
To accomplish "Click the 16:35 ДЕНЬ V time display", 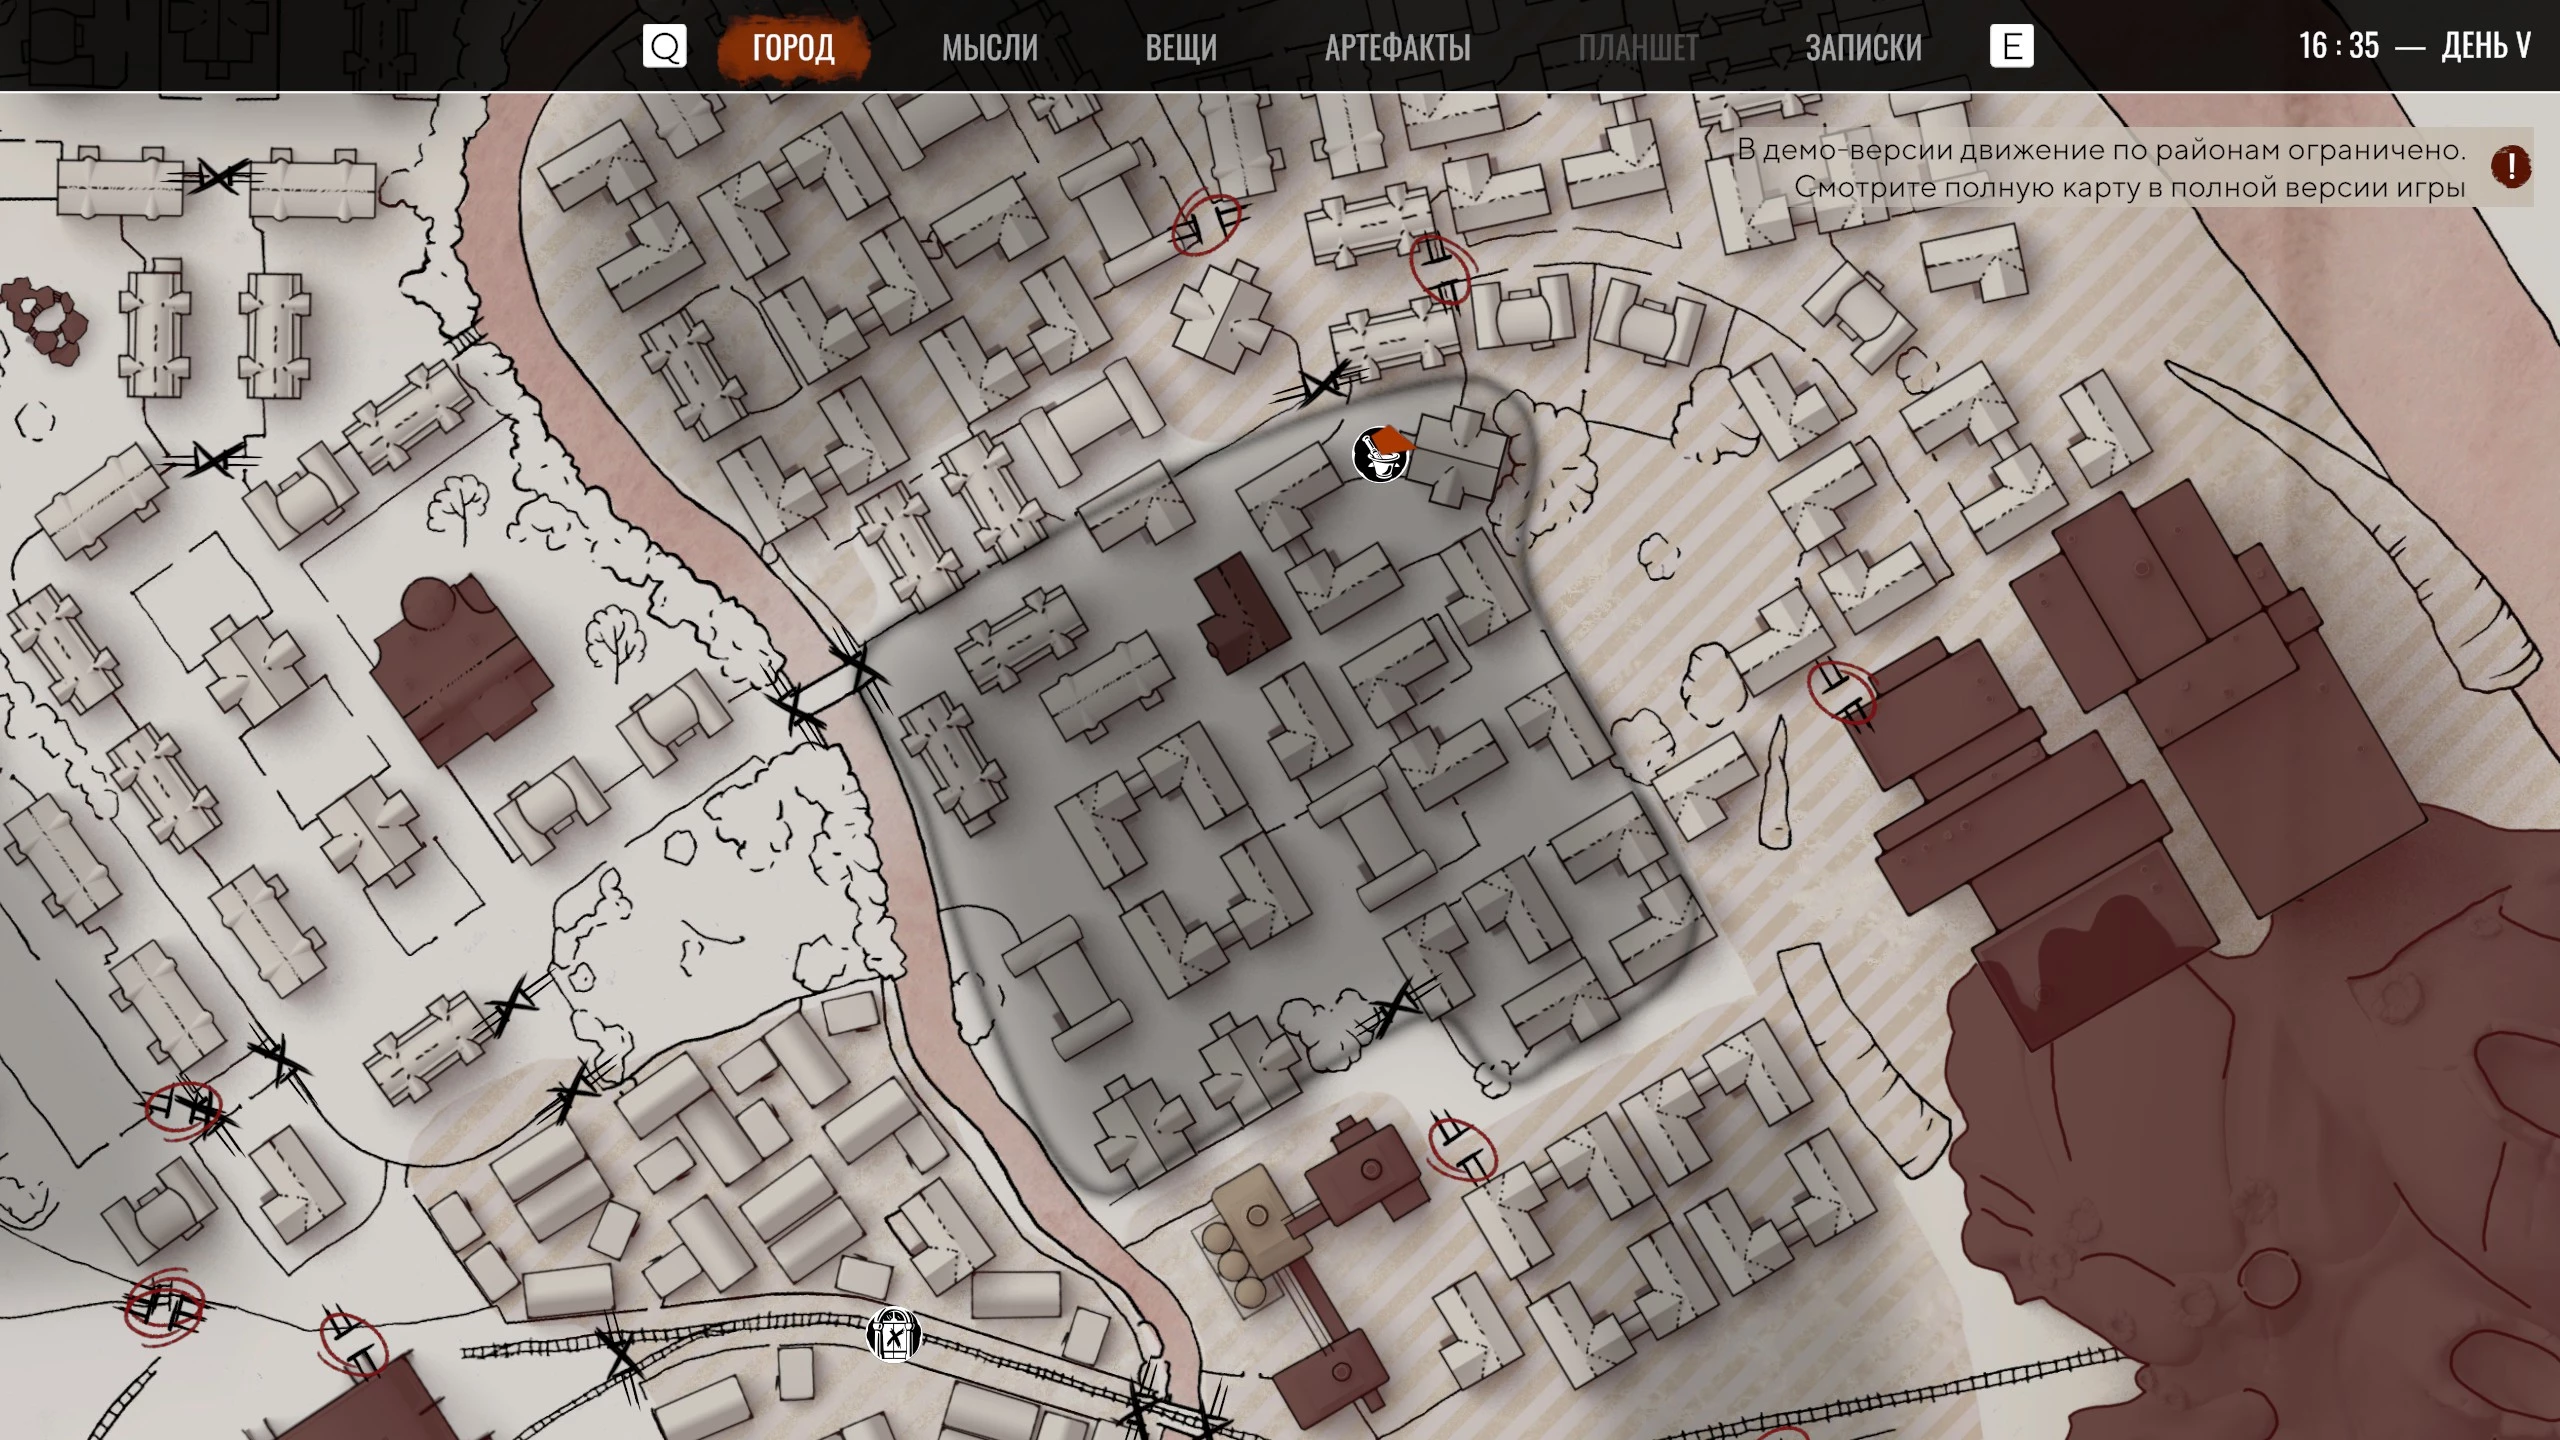I will (x=2413, y=46).
